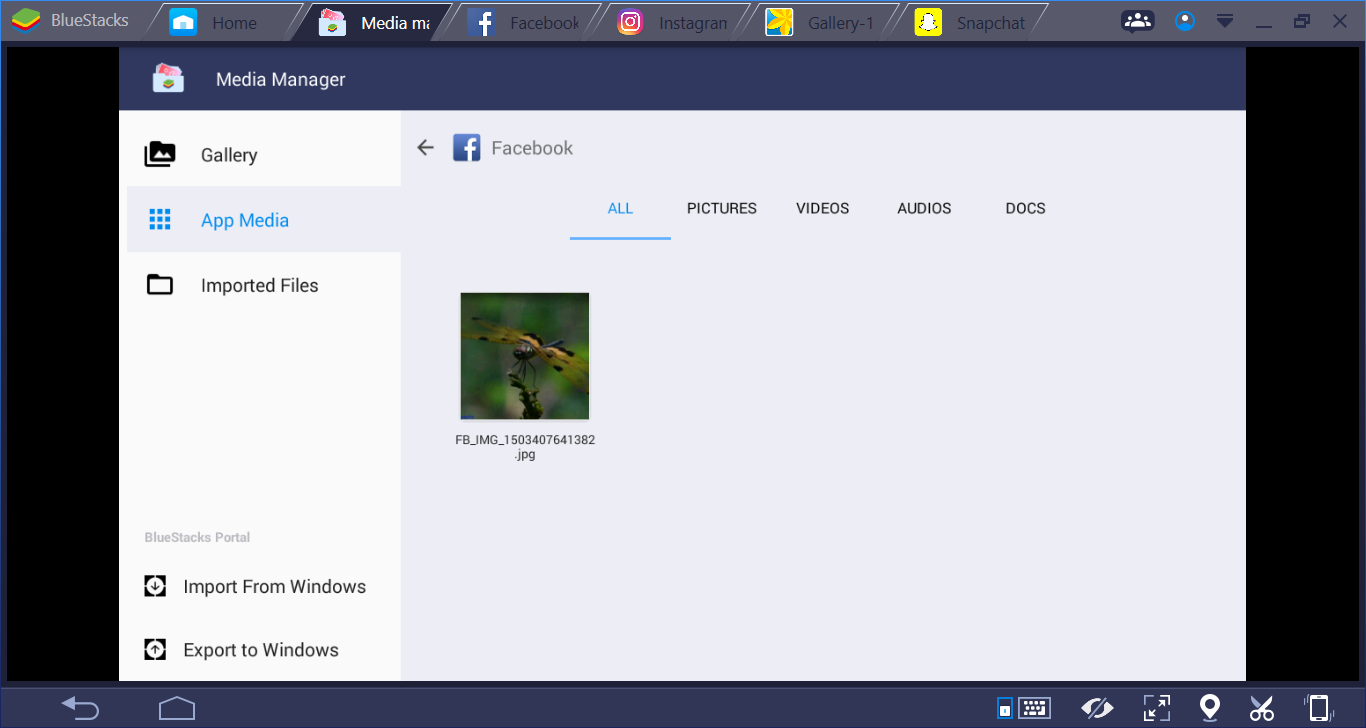
Task: Click the BlueStacks Portal label
Action: coord(197,537)
